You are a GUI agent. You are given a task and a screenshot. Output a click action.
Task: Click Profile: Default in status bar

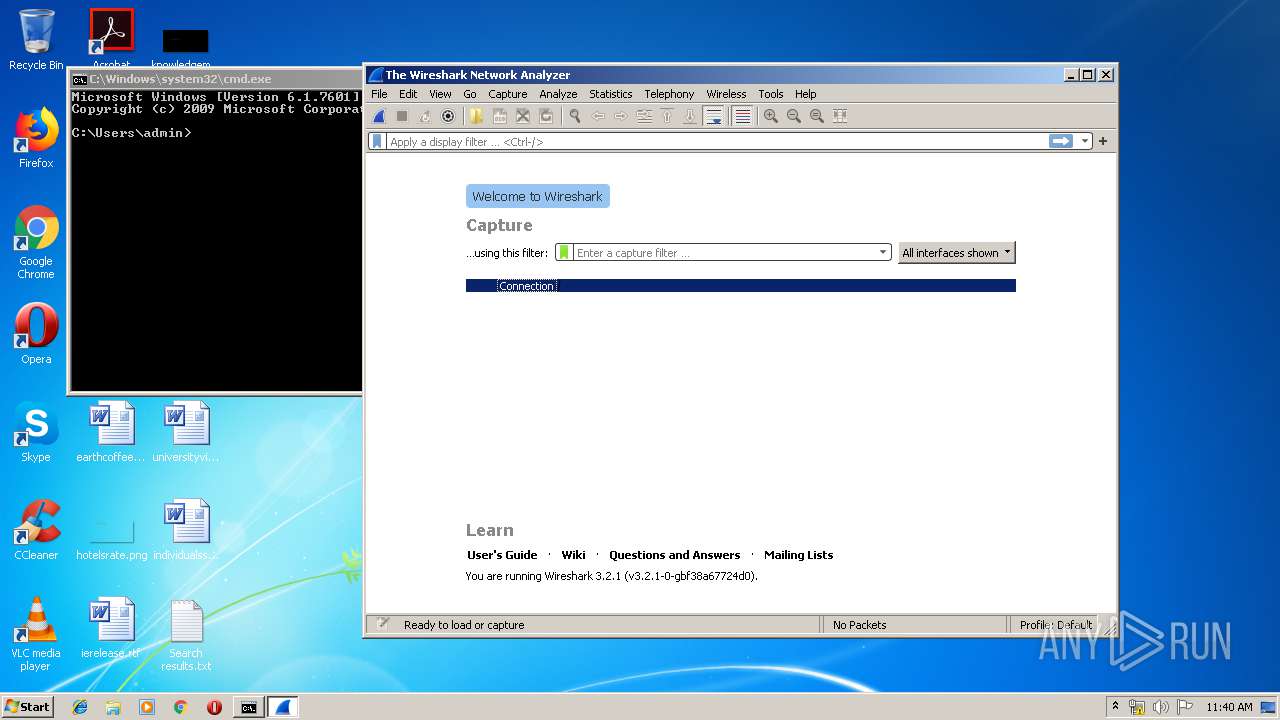pyautogui.click(x=1056, y=625)
